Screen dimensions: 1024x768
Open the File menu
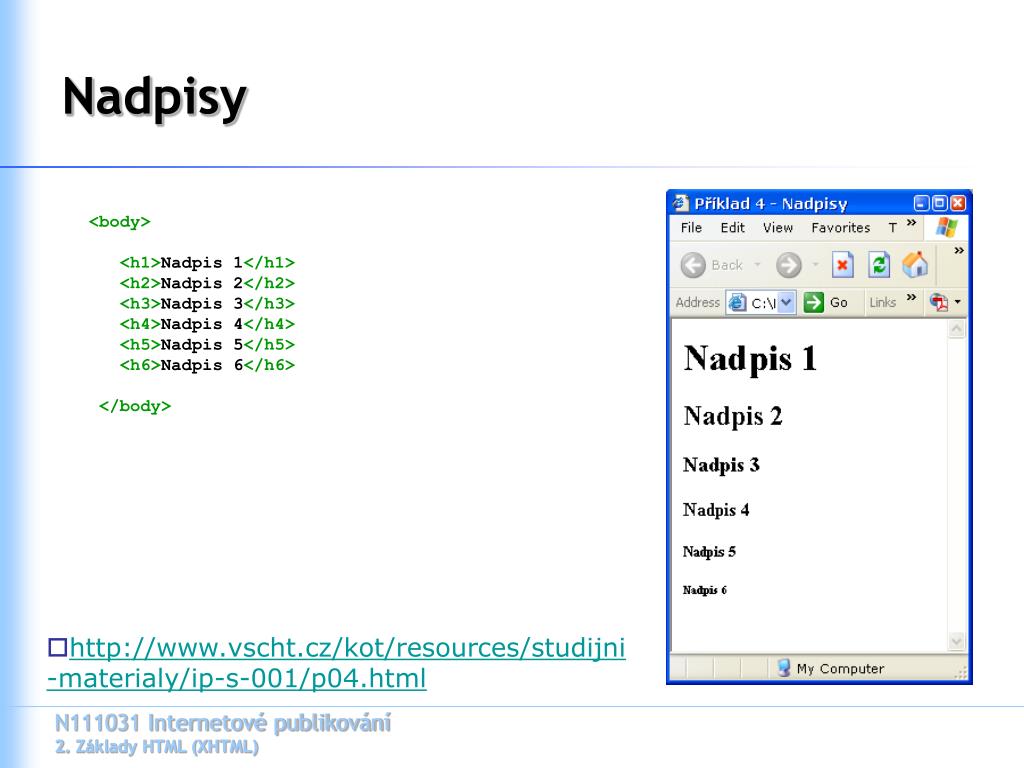pos(691,227)
